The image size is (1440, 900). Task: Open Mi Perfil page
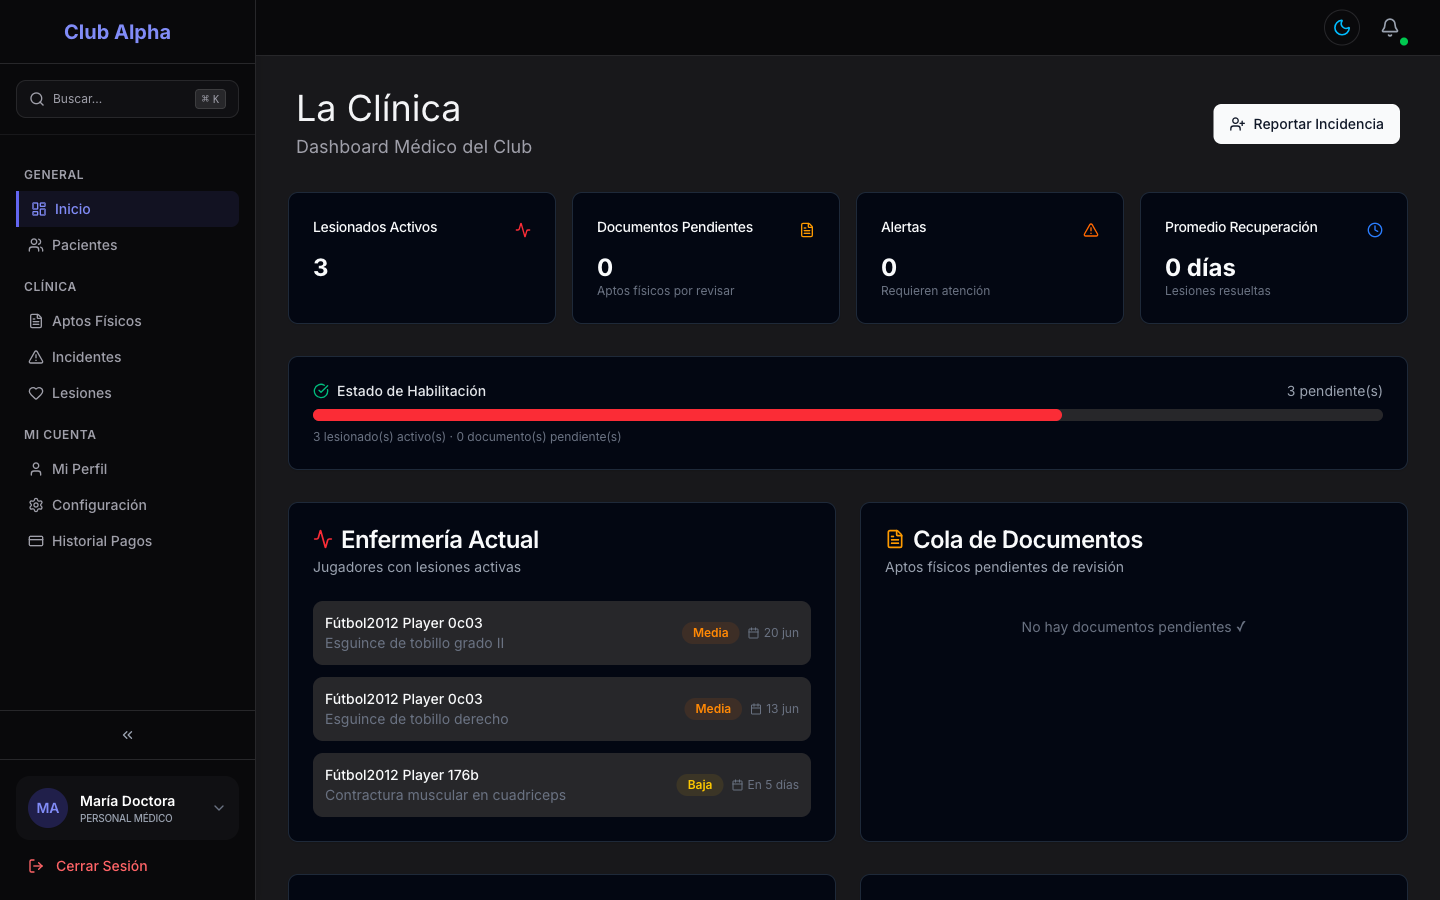127,469
